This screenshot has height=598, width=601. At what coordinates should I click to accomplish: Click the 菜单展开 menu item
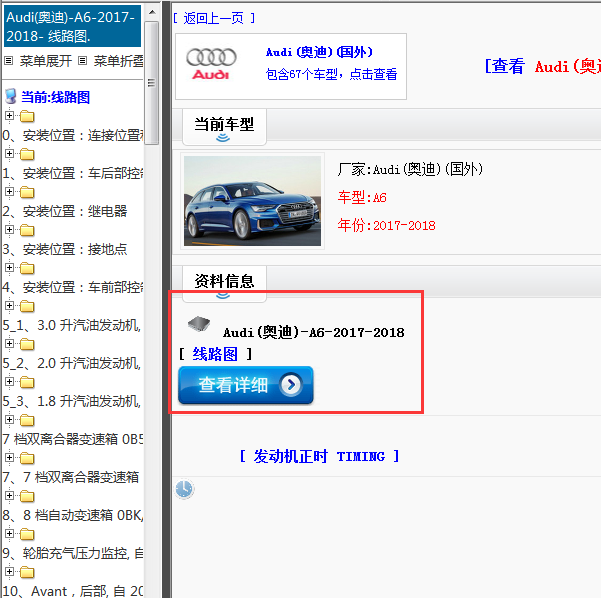point(46,61)
